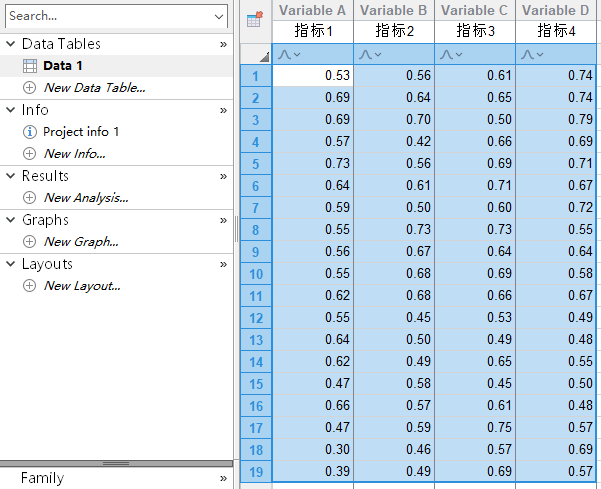Expand the Data Tables section chevron
The height and width of the screenshot is (489, 601).
[x=223, y=45]
